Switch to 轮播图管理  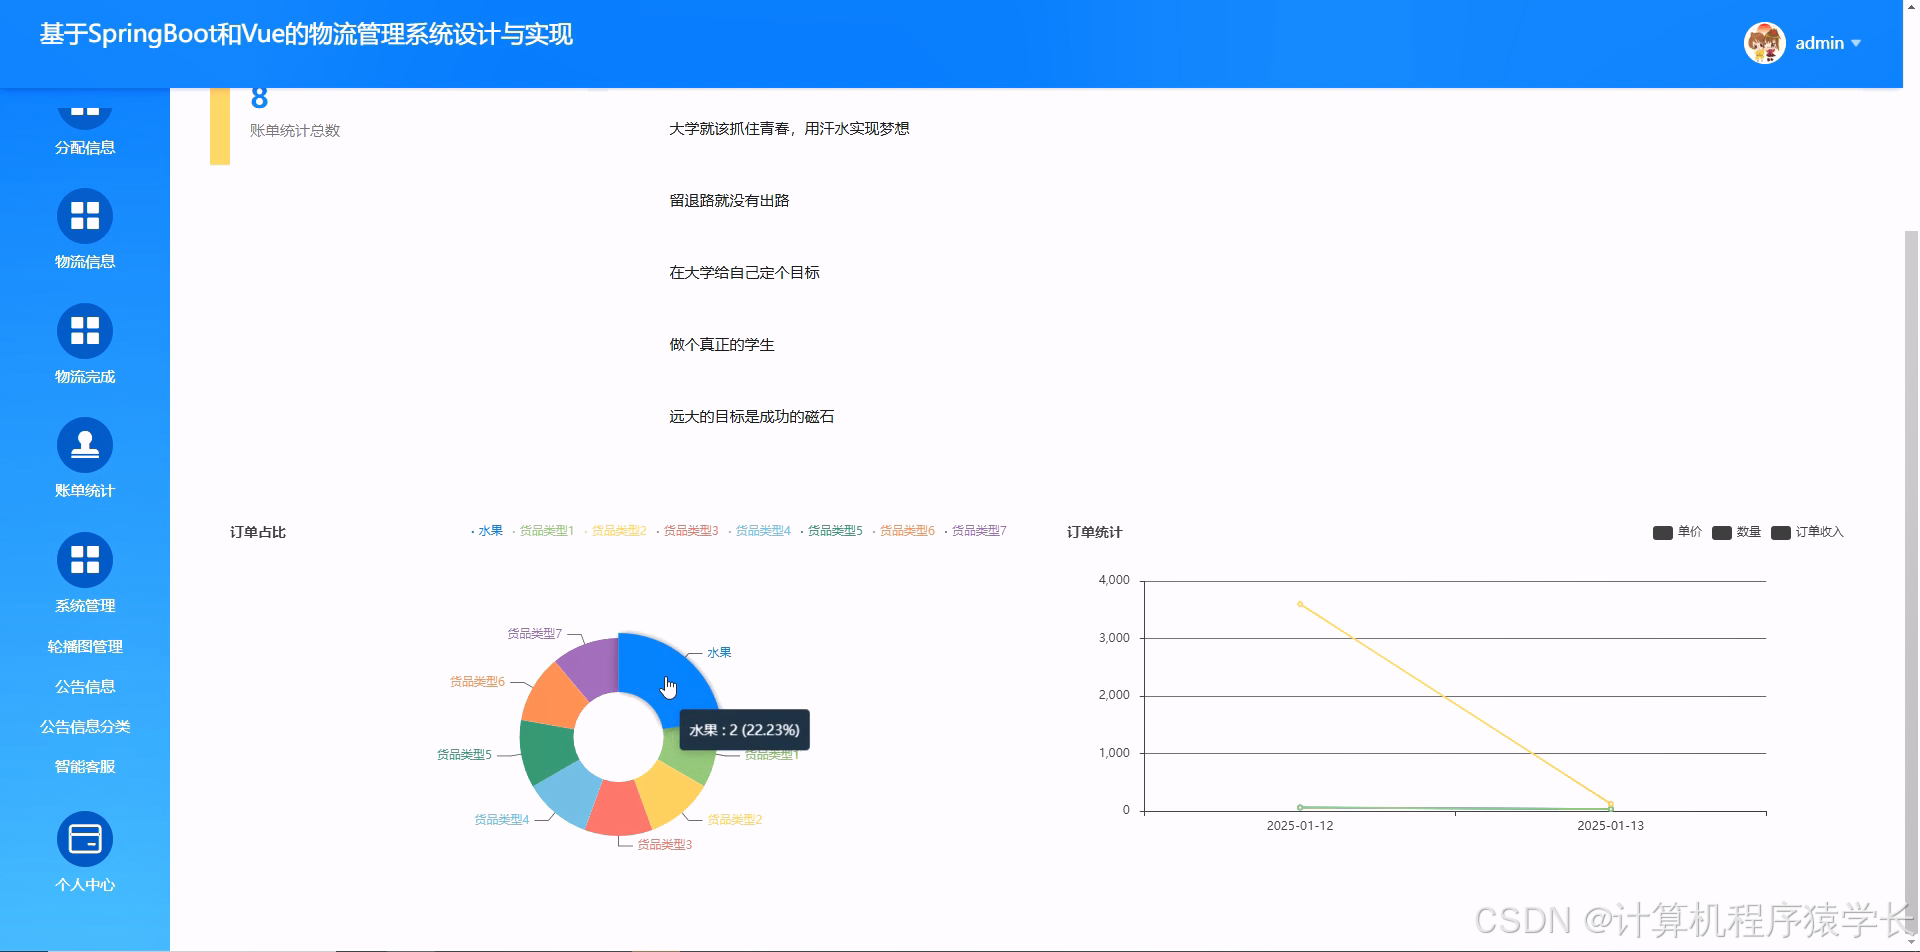[x=88, y=645]
